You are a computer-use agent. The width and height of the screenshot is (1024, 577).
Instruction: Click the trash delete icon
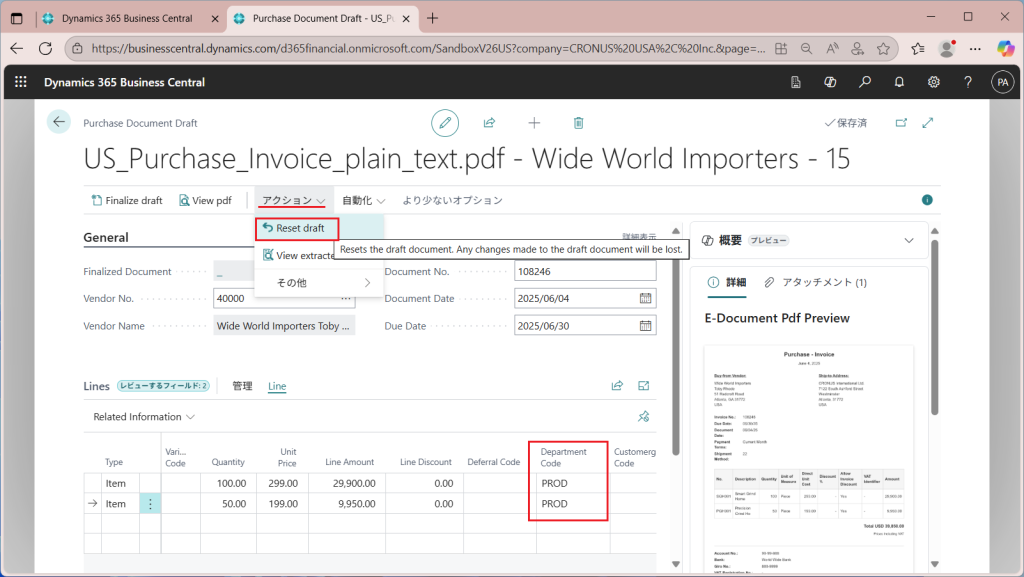(578, 123)
